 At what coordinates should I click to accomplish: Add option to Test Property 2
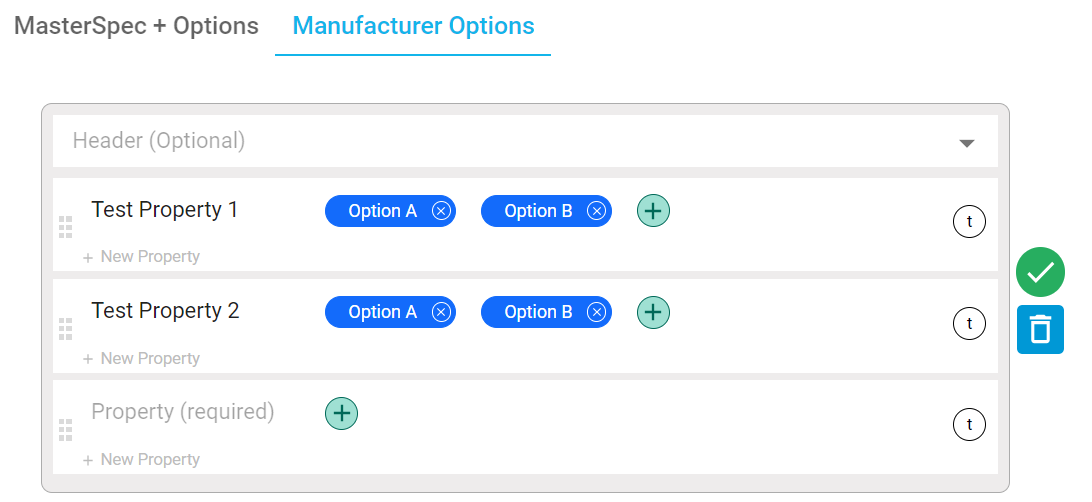tap(653, 312)
